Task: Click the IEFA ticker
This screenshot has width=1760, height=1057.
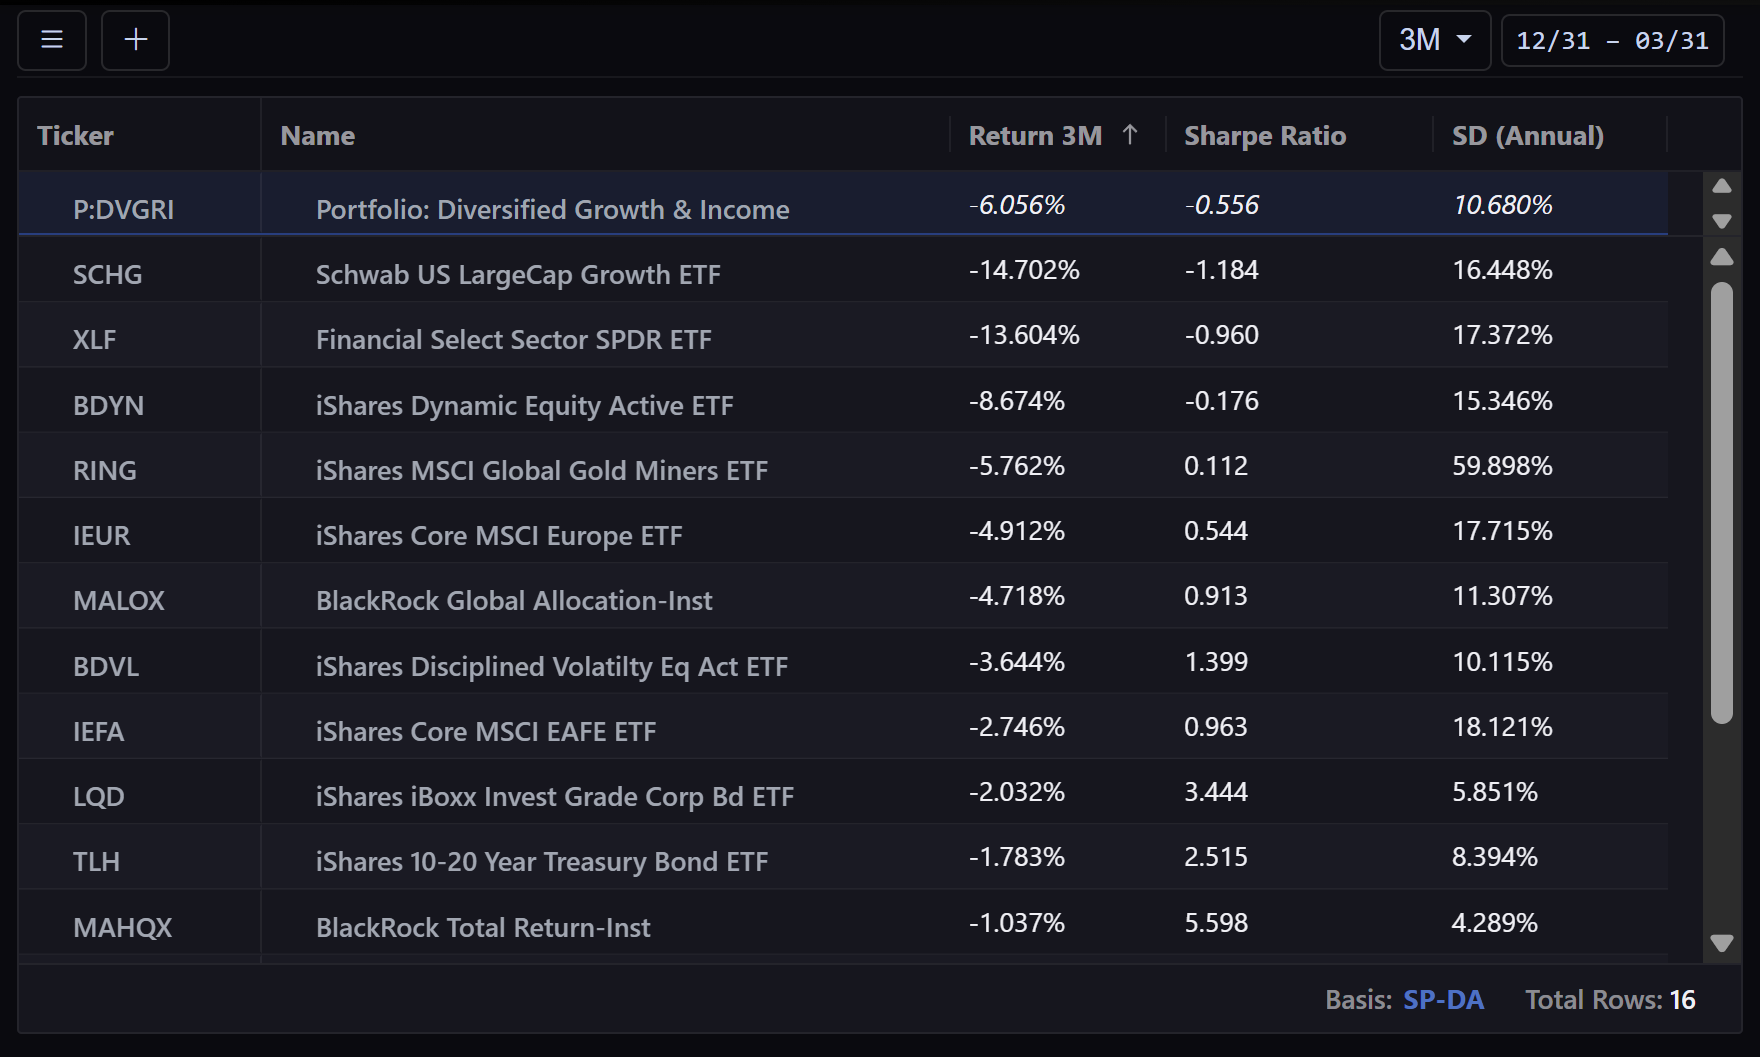Action: (x=99, y=731)
